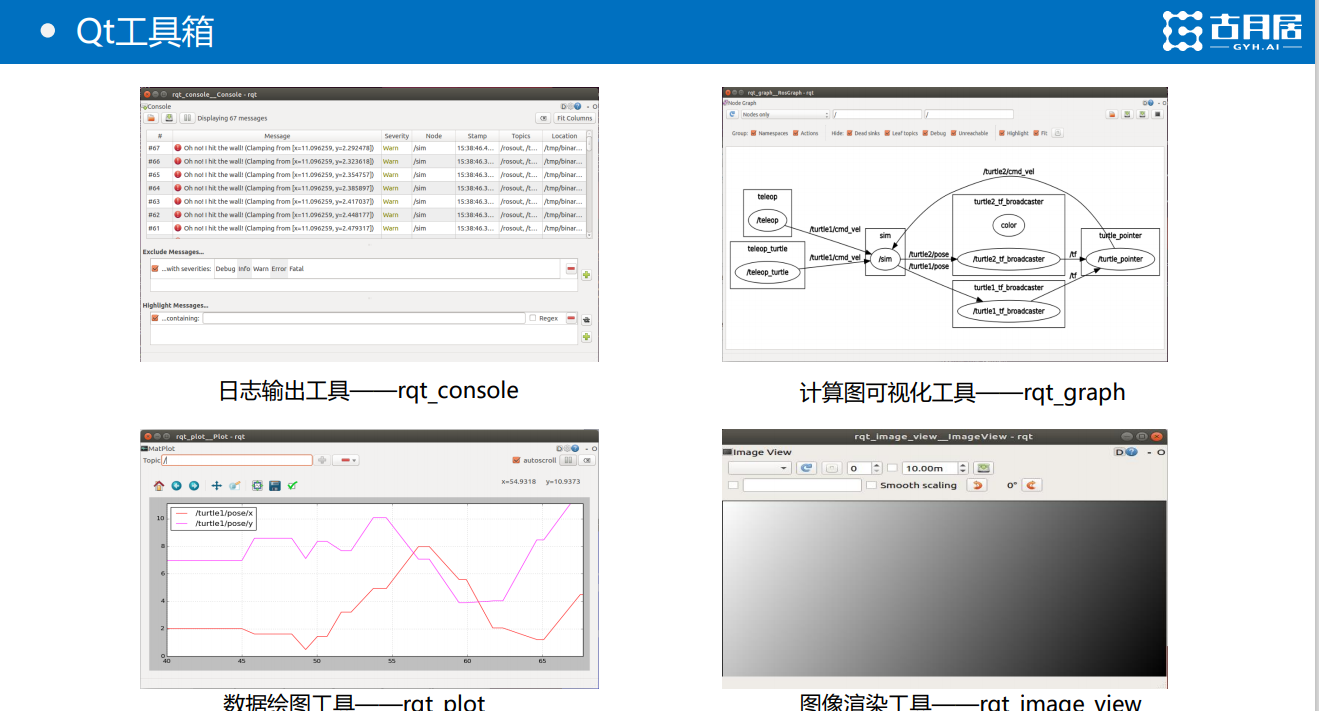Toggle the '...with severities' filter checkbox
This screenshot has height=711, width=1319.
pos(155,268)
